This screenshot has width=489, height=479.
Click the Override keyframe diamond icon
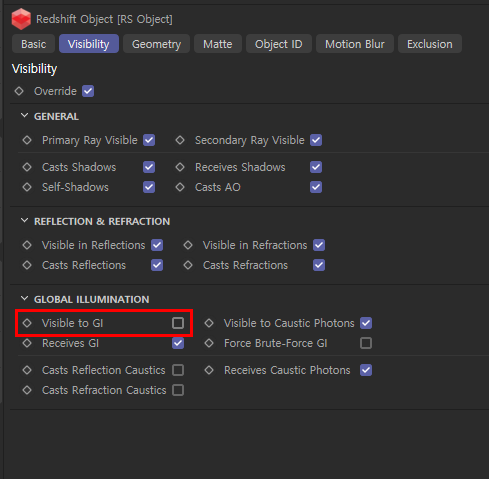19,91
